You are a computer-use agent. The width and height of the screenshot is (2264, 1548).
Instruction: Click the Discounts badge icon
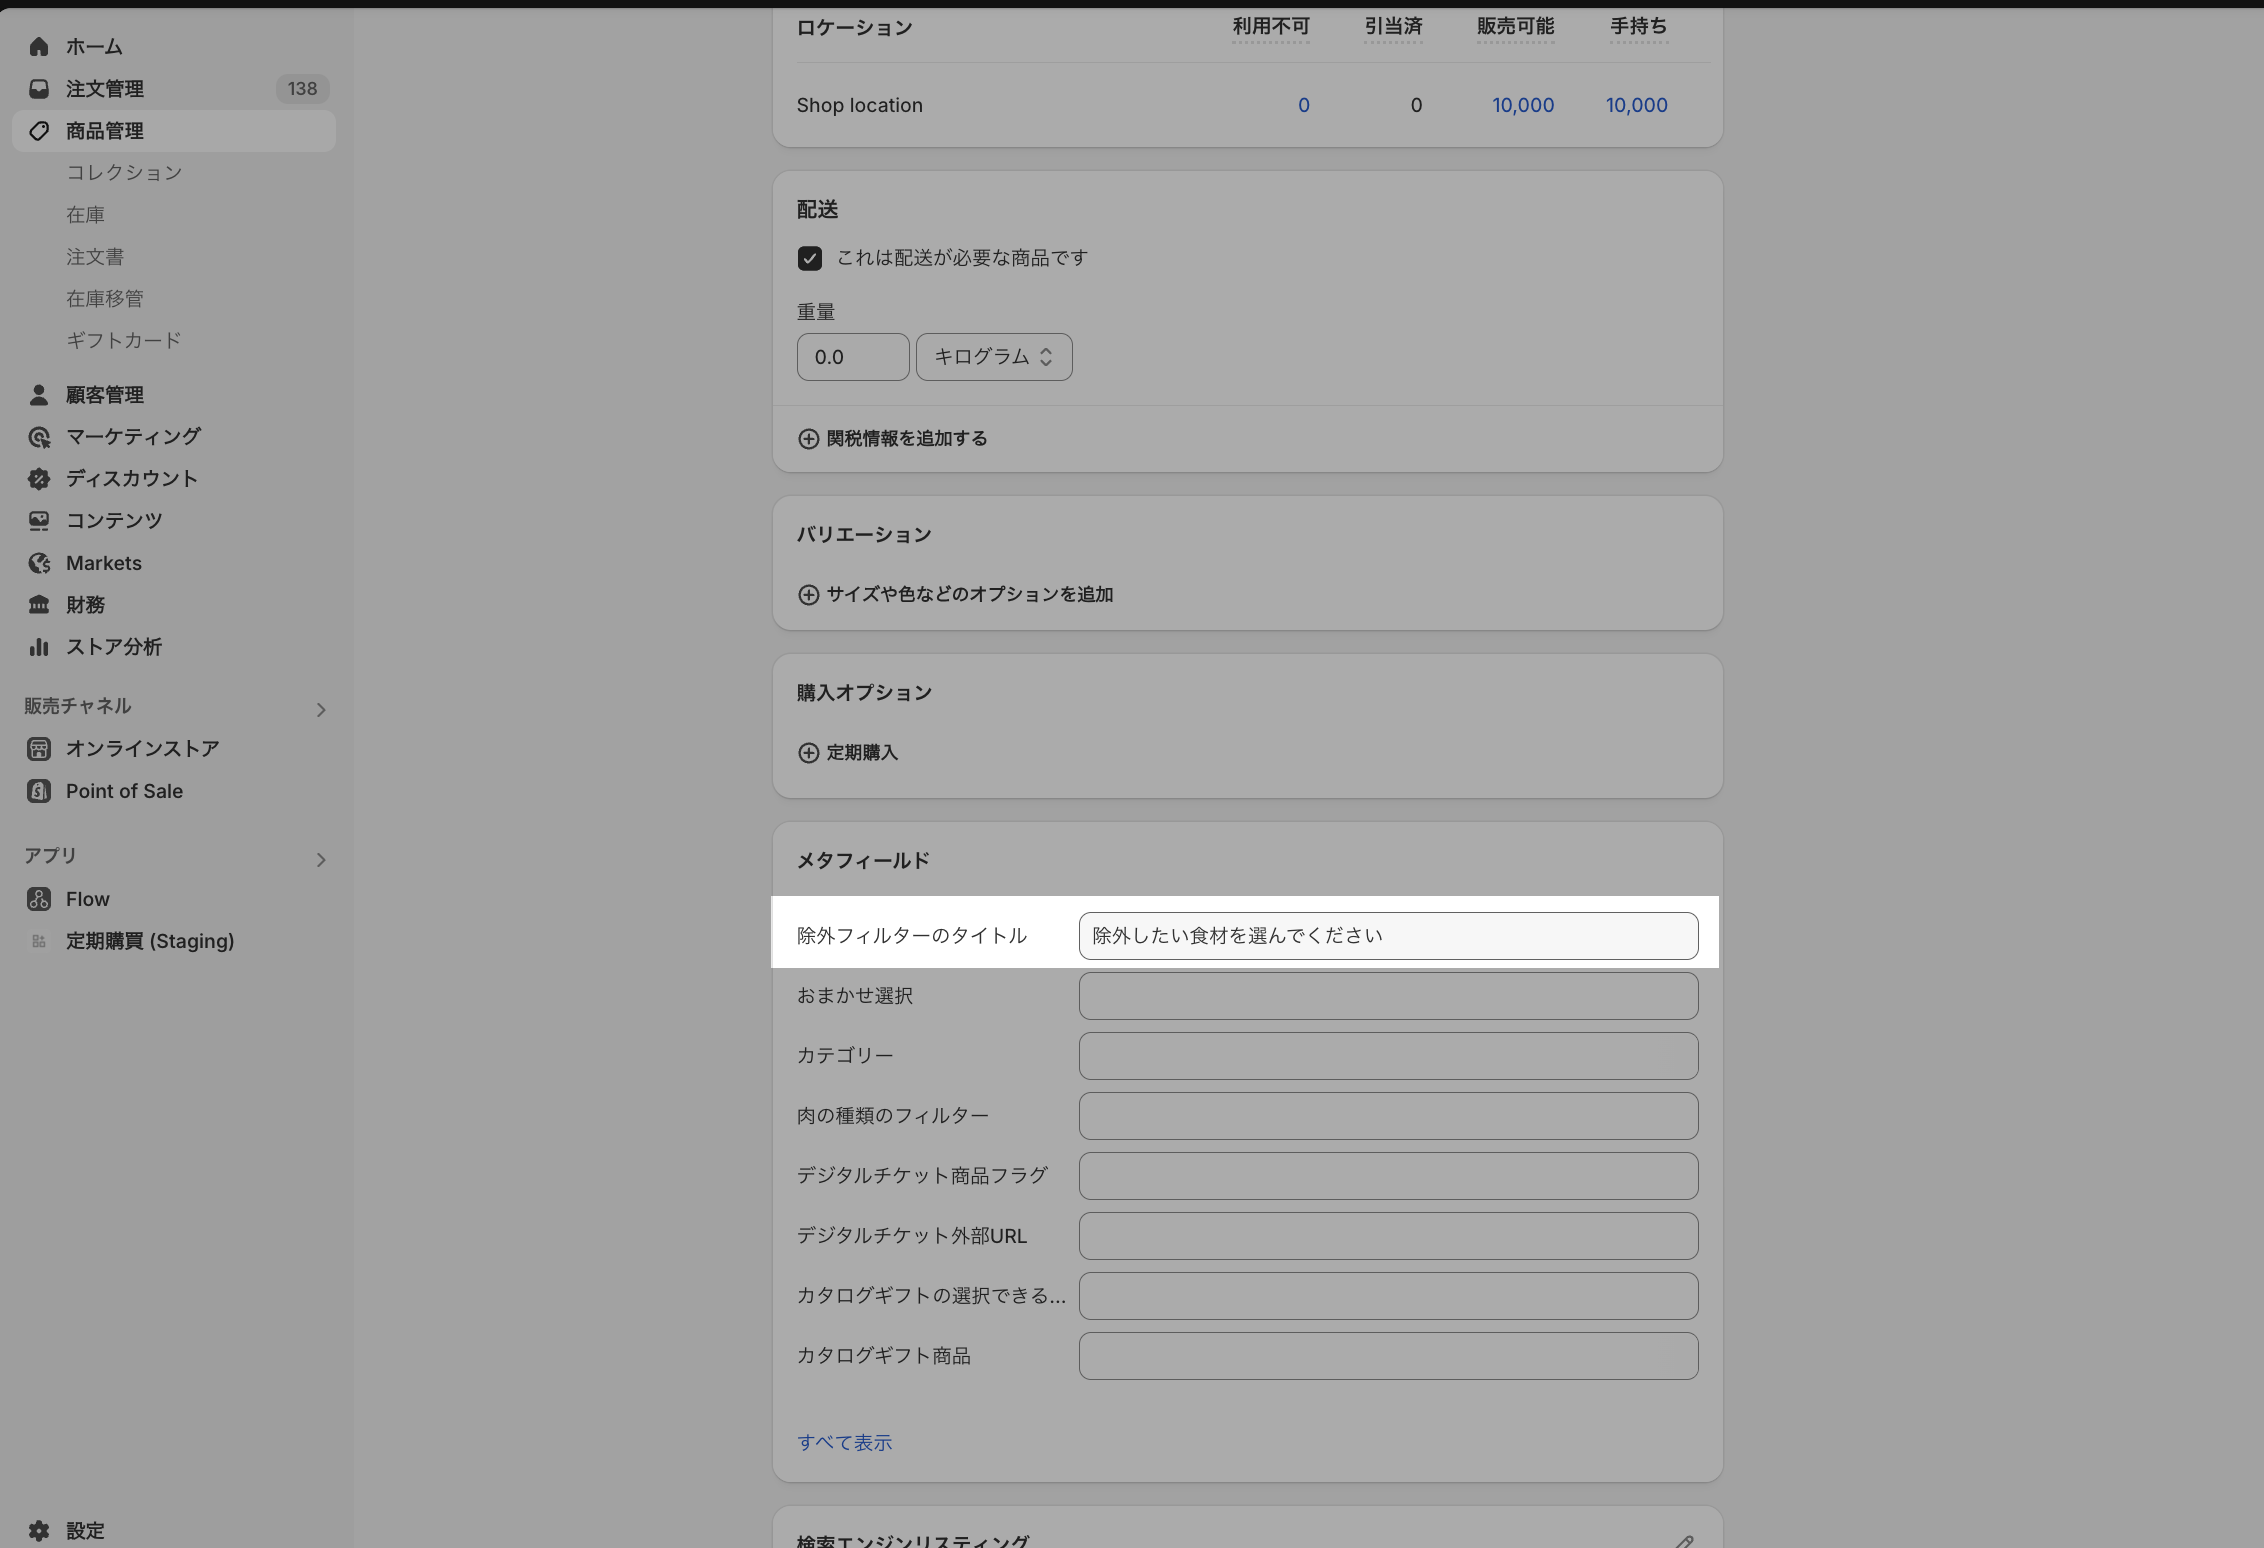39,479
